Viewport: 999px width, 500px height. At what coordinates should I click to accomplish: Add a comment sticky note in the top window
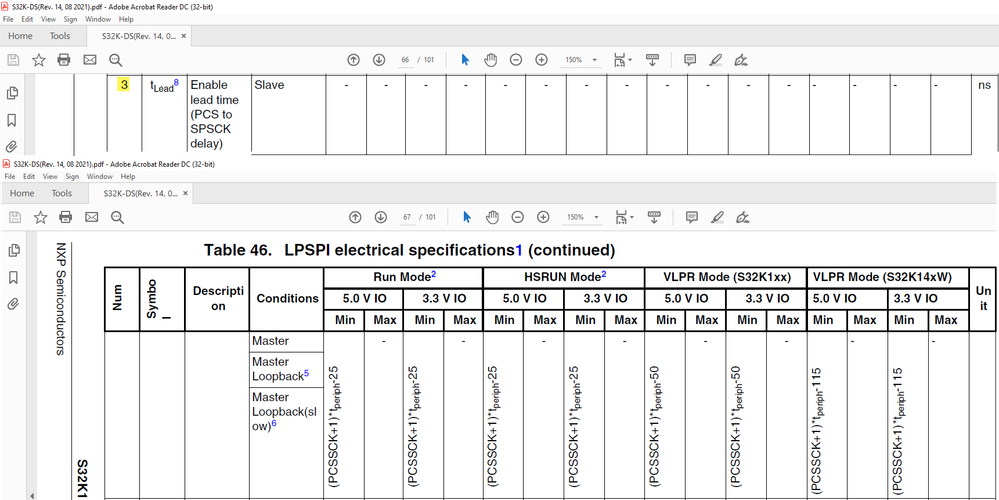(x=690, y=60)
